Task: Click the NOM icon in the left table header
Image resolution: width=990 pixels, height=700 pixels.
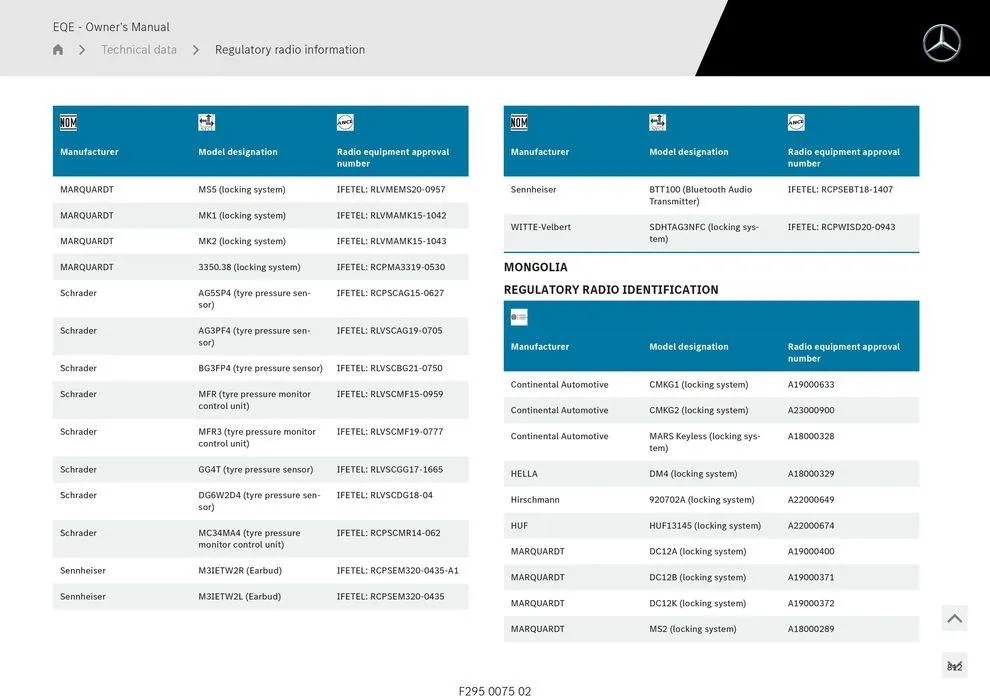Action: [x=68, y=123]
